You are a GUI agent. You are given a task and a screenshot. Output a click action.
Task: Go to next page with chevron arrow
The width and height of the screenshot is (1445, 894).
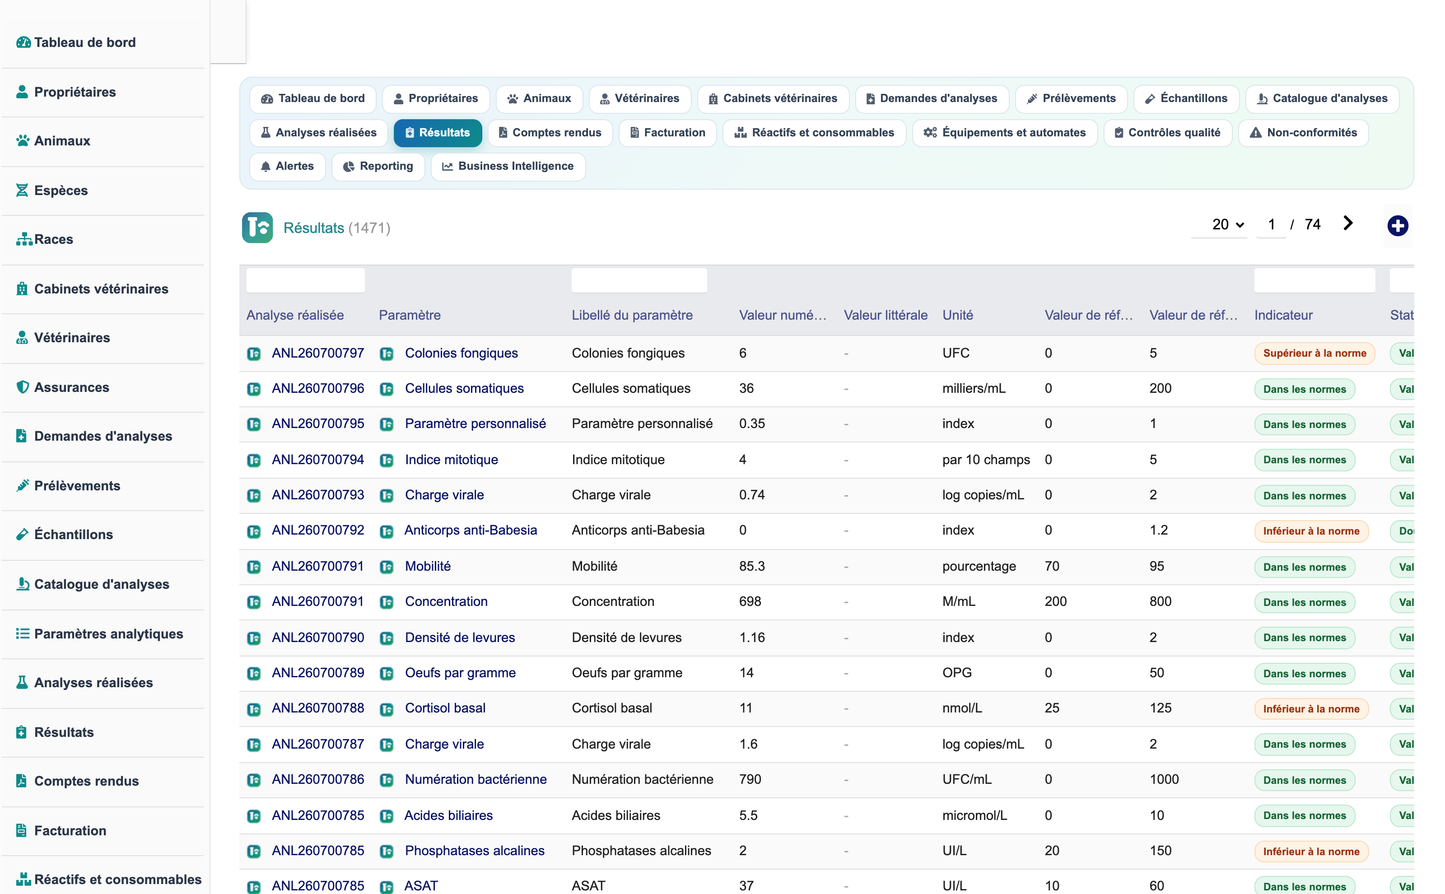(x=1348, y=223)
